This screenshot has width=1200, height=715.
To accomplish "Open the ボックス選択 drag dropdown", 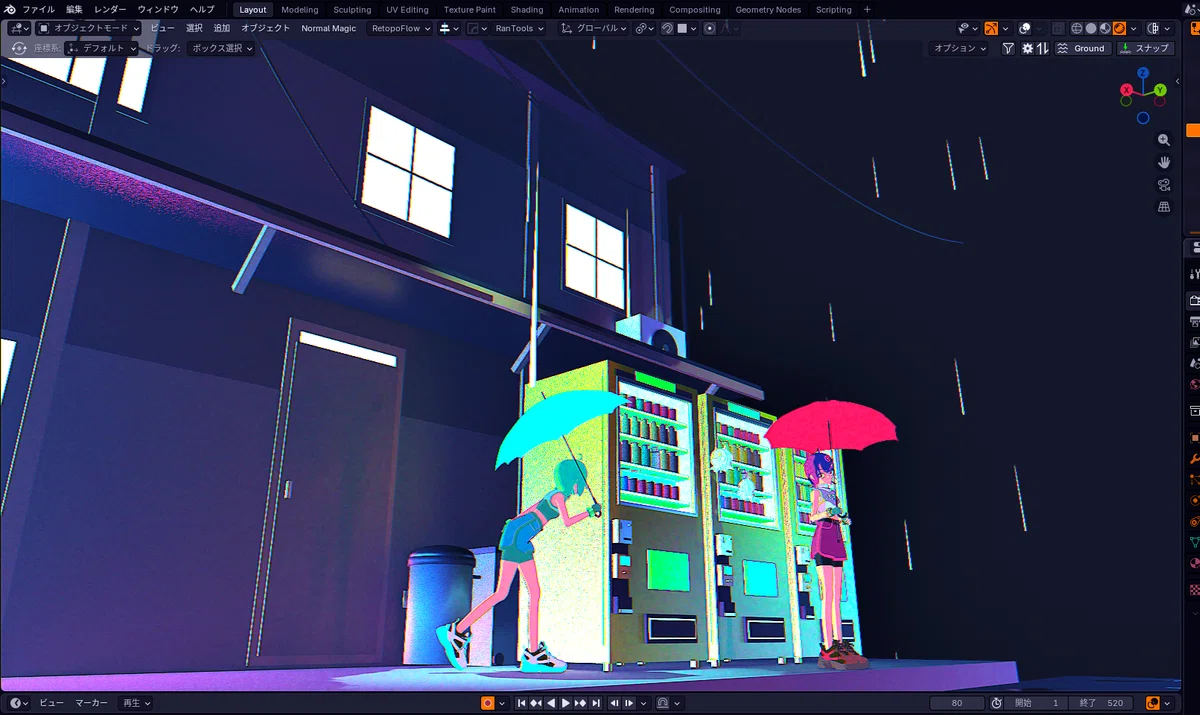I will pos(221,48).
